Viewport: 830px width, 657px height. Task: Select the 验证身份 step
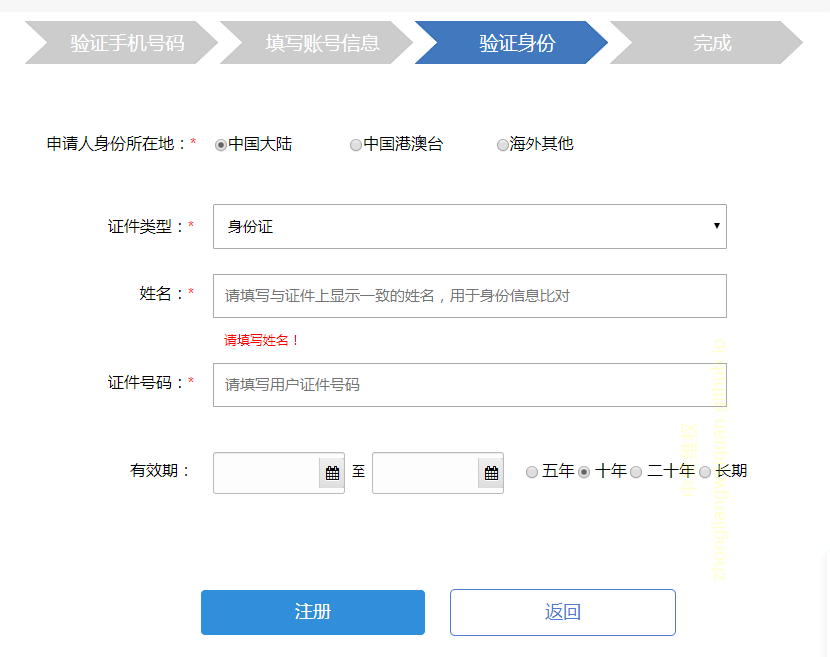[x=511, y=42]
